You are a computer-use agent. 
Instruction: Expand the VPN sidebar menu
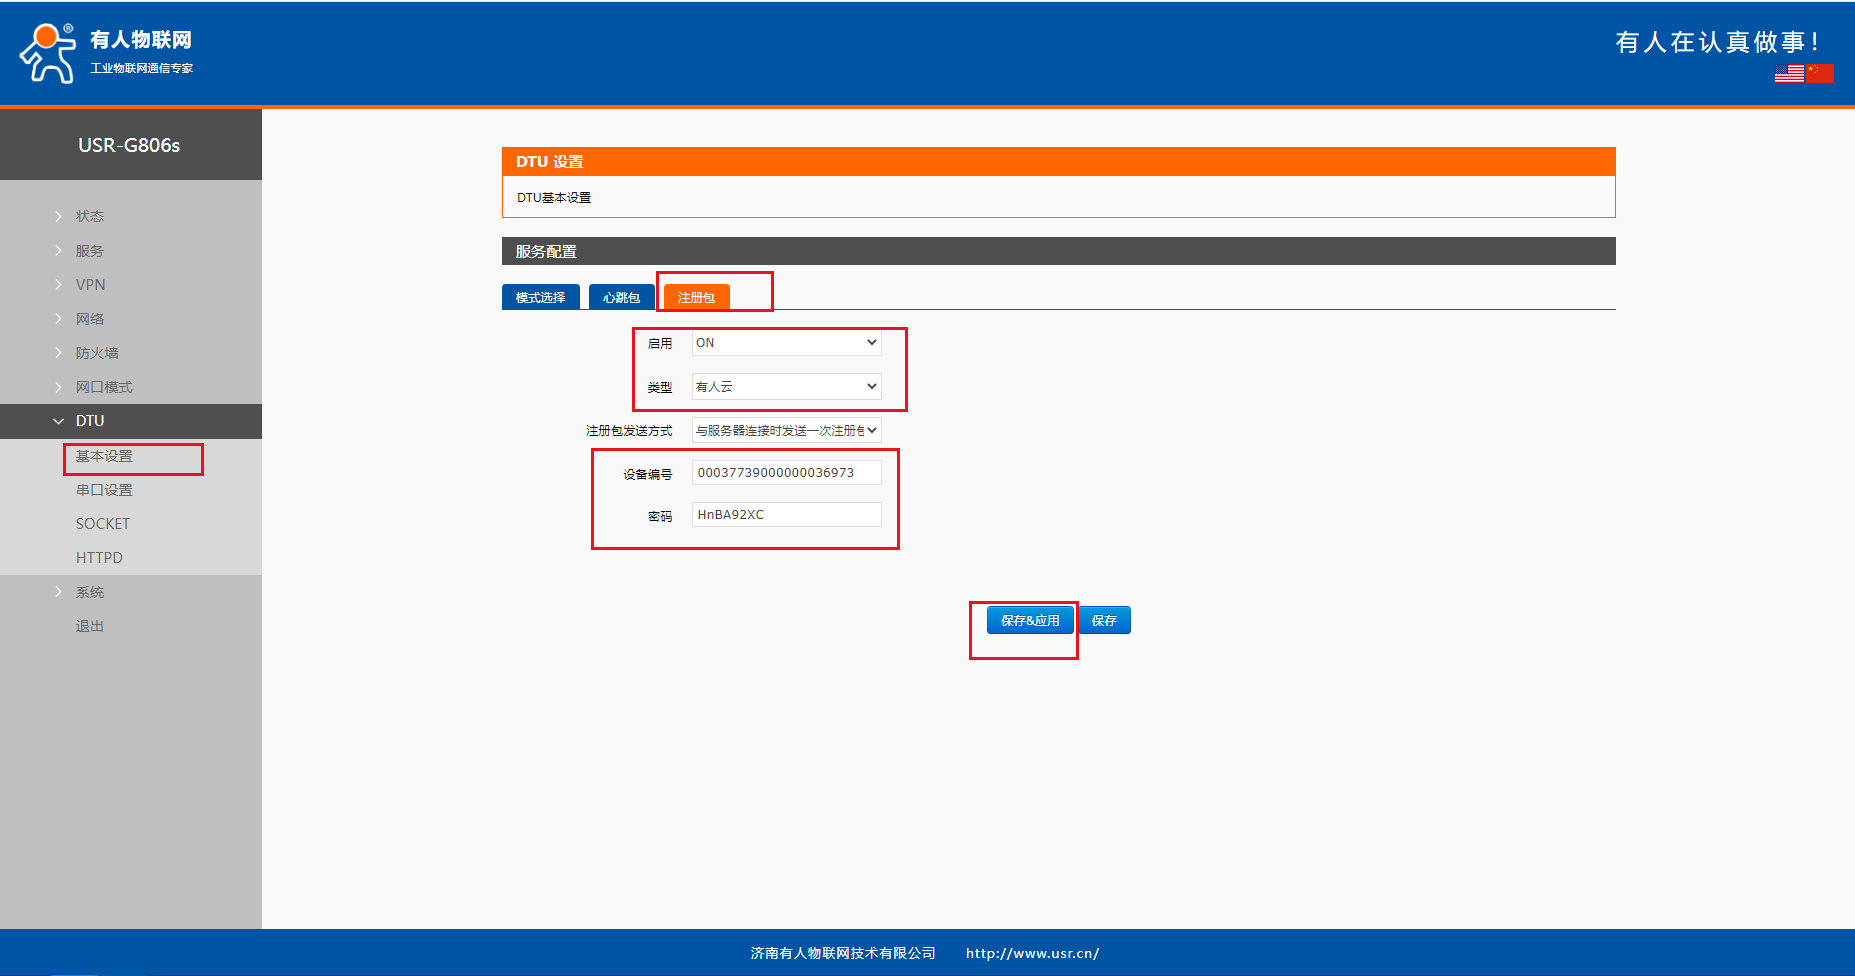click(90, 285)
